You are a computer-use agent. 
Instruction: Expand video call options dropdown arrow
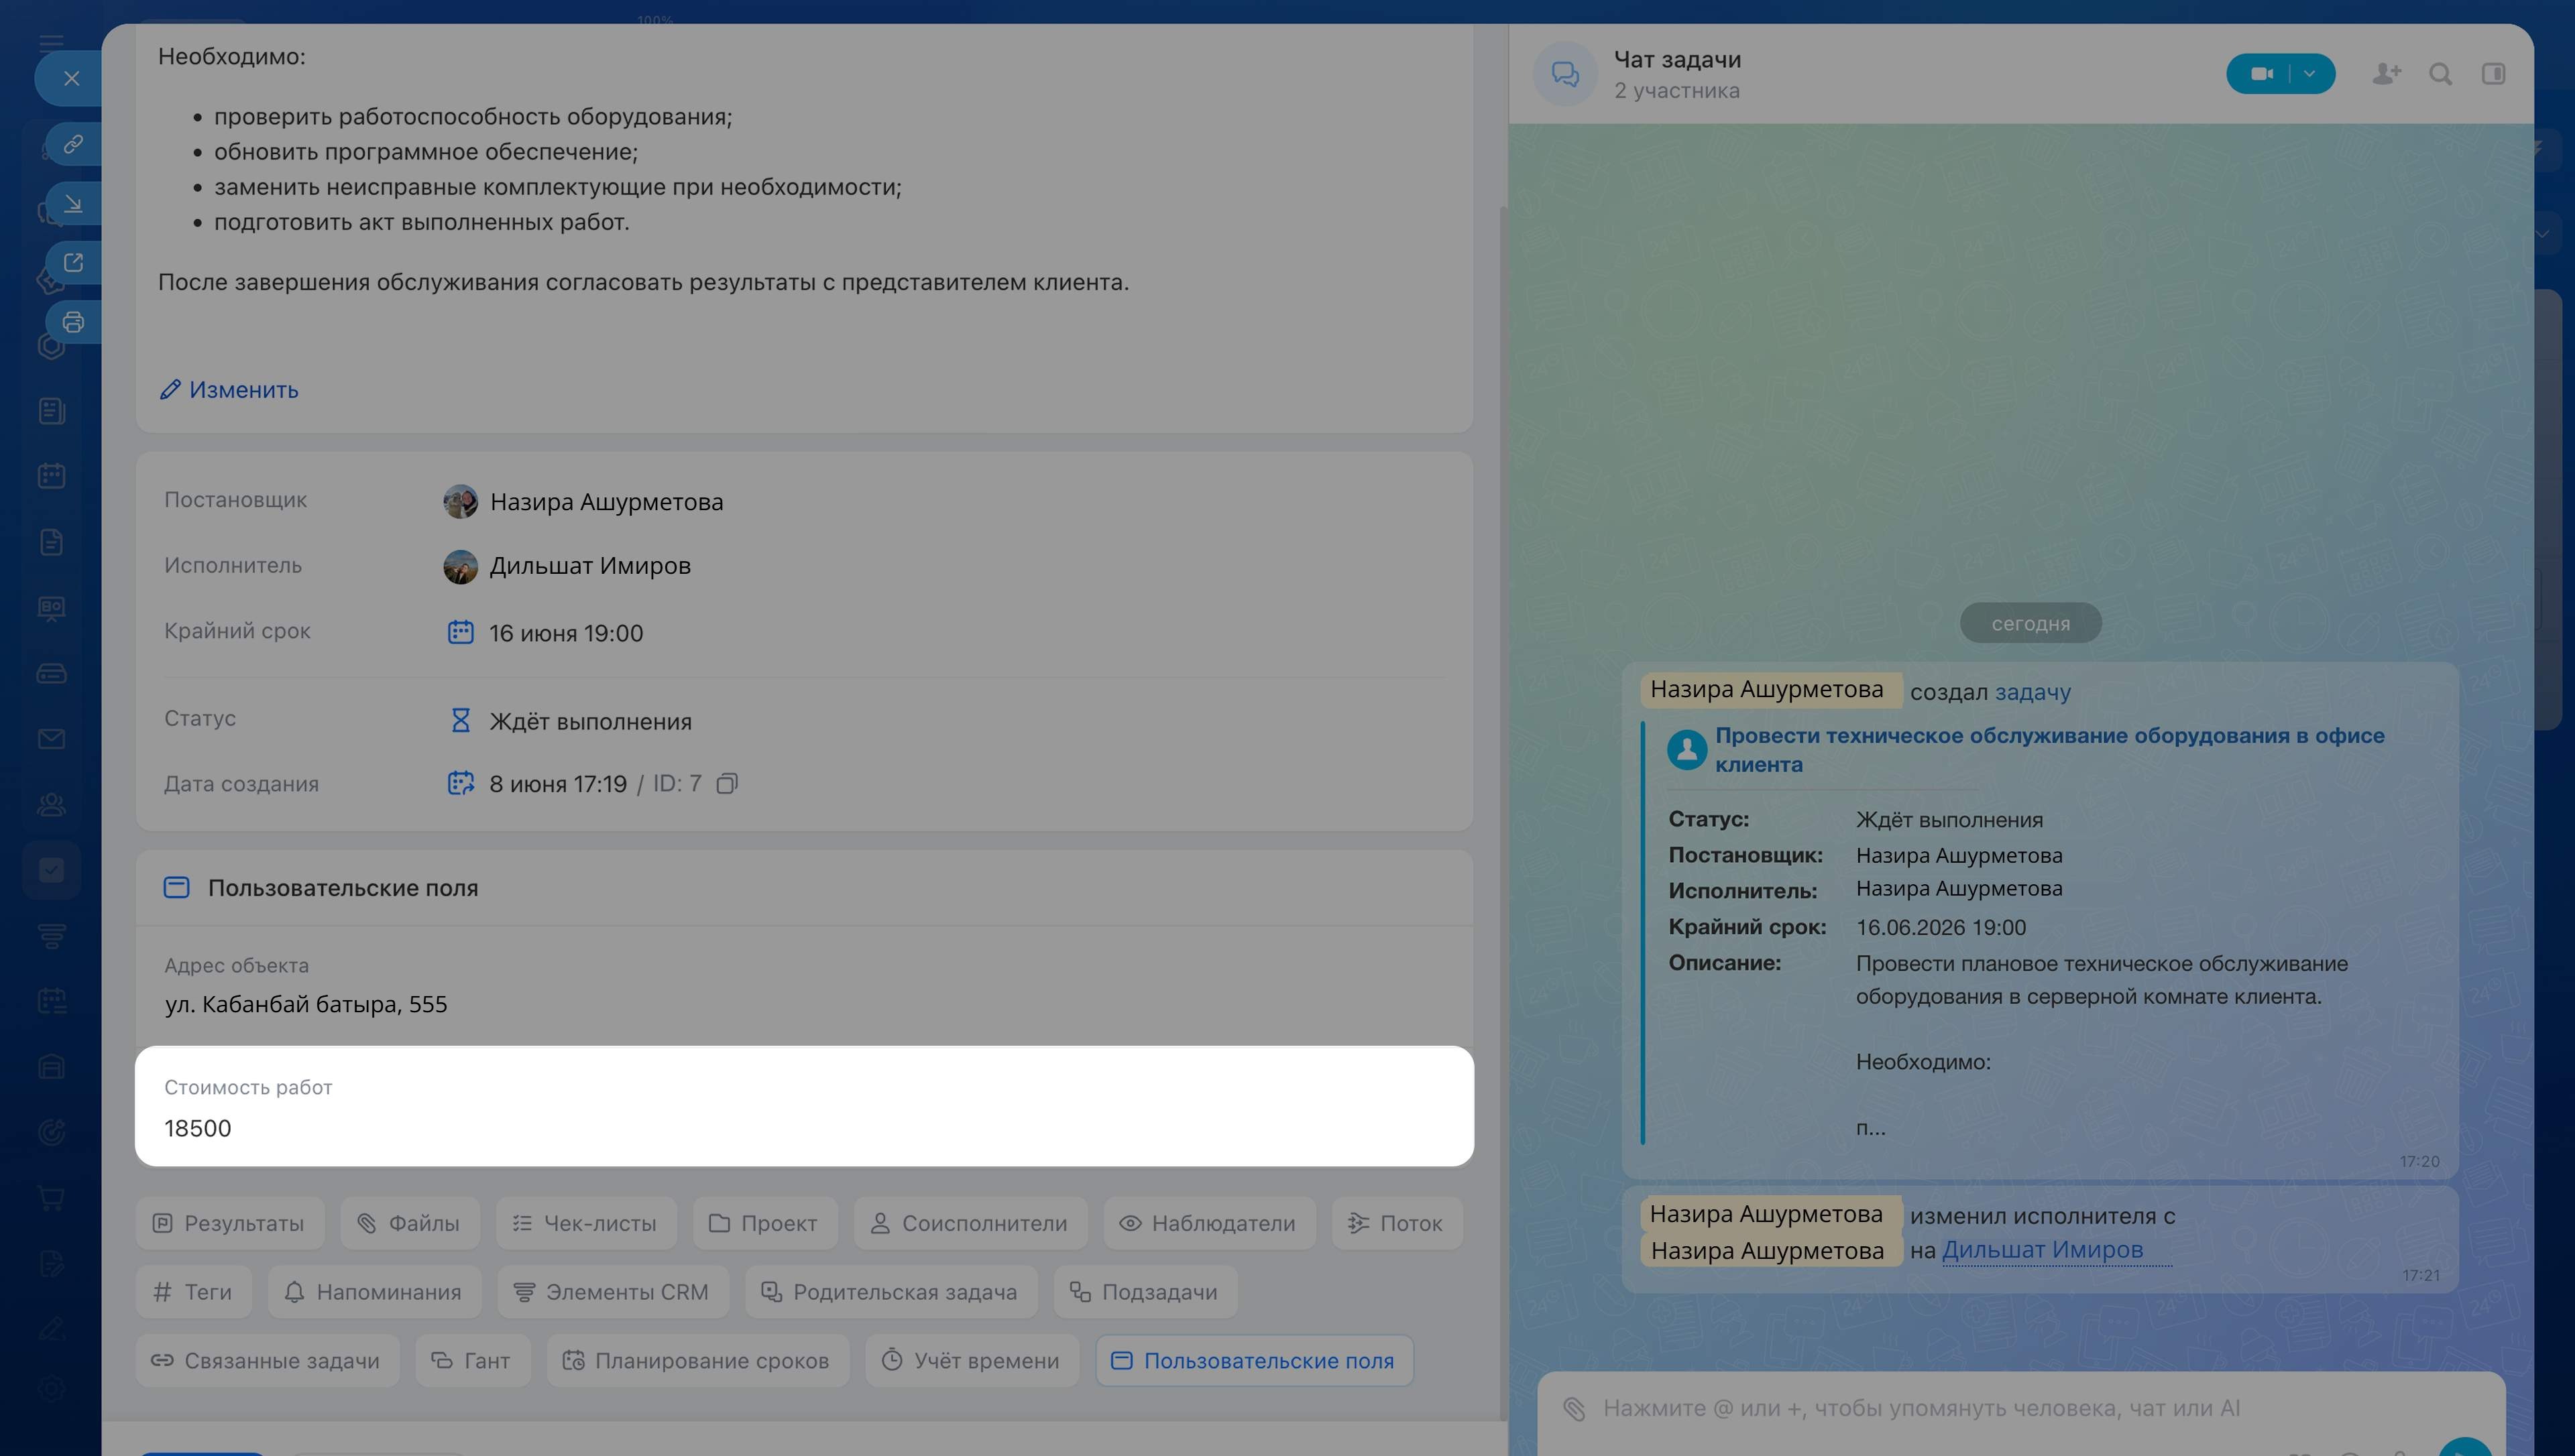(2310, 74)
